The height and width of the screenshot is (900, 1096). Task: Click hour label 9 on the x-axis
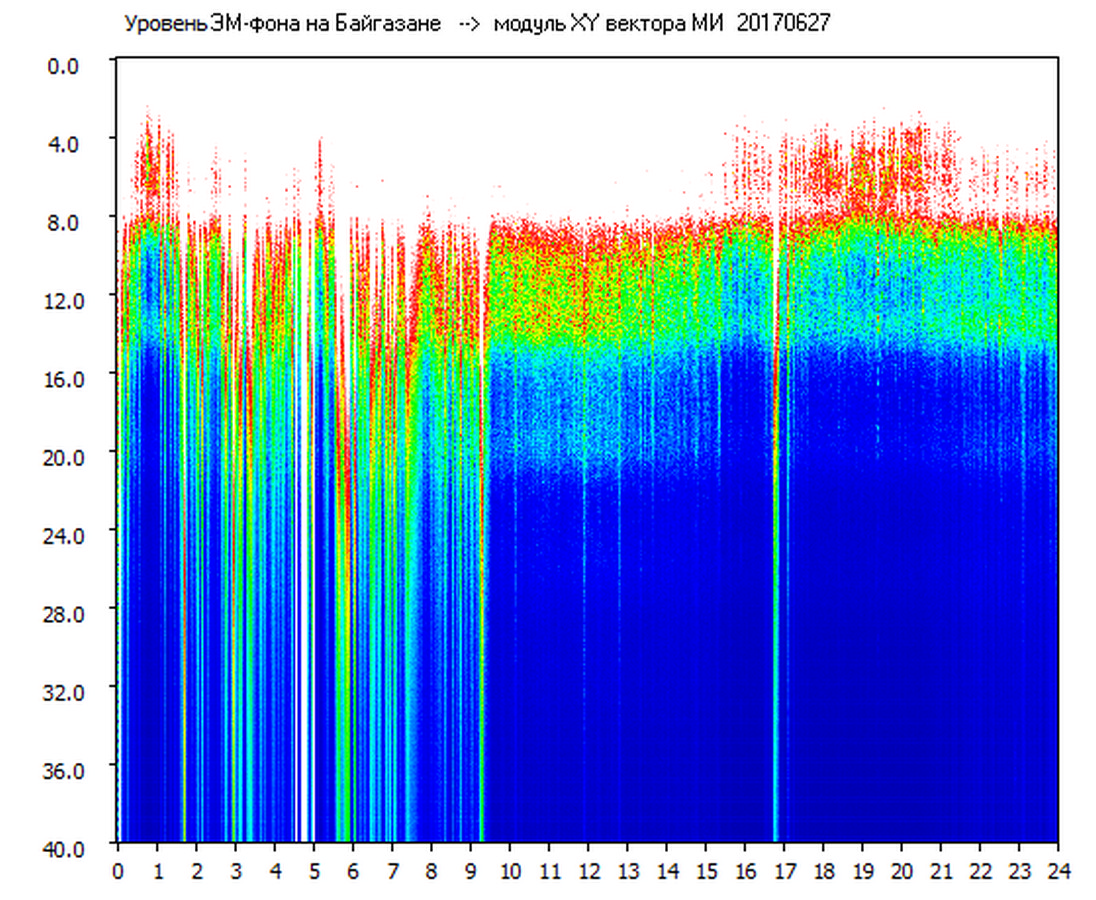[x=471, y=870]
